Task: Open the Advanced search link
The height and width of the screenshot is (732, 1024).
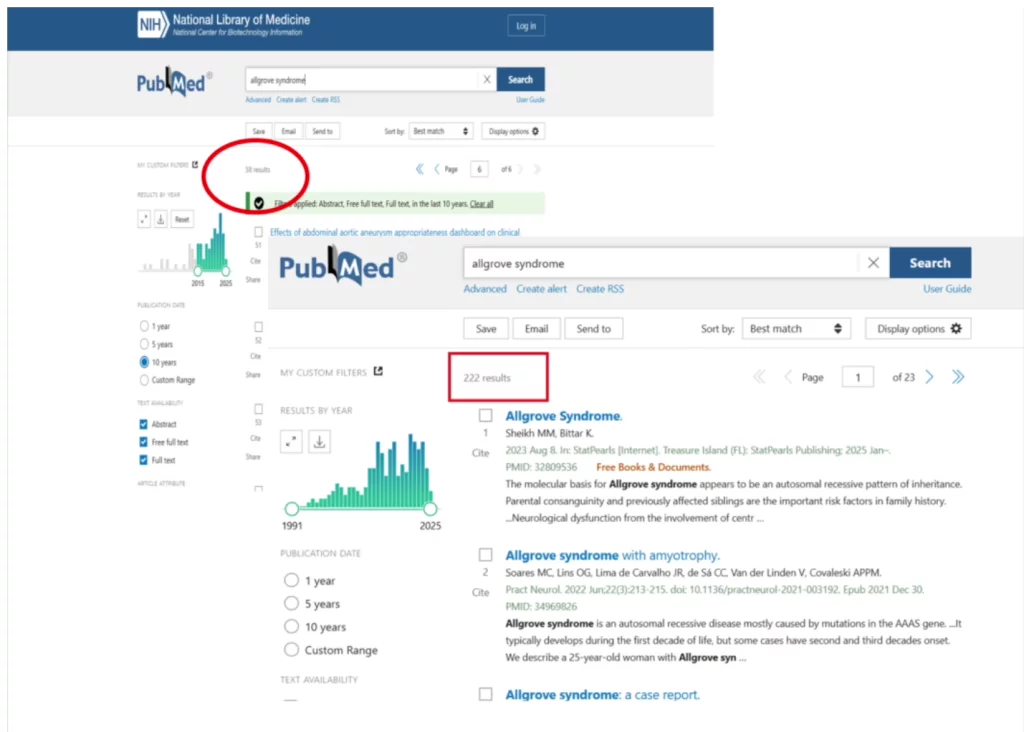Action: (485, 289)
